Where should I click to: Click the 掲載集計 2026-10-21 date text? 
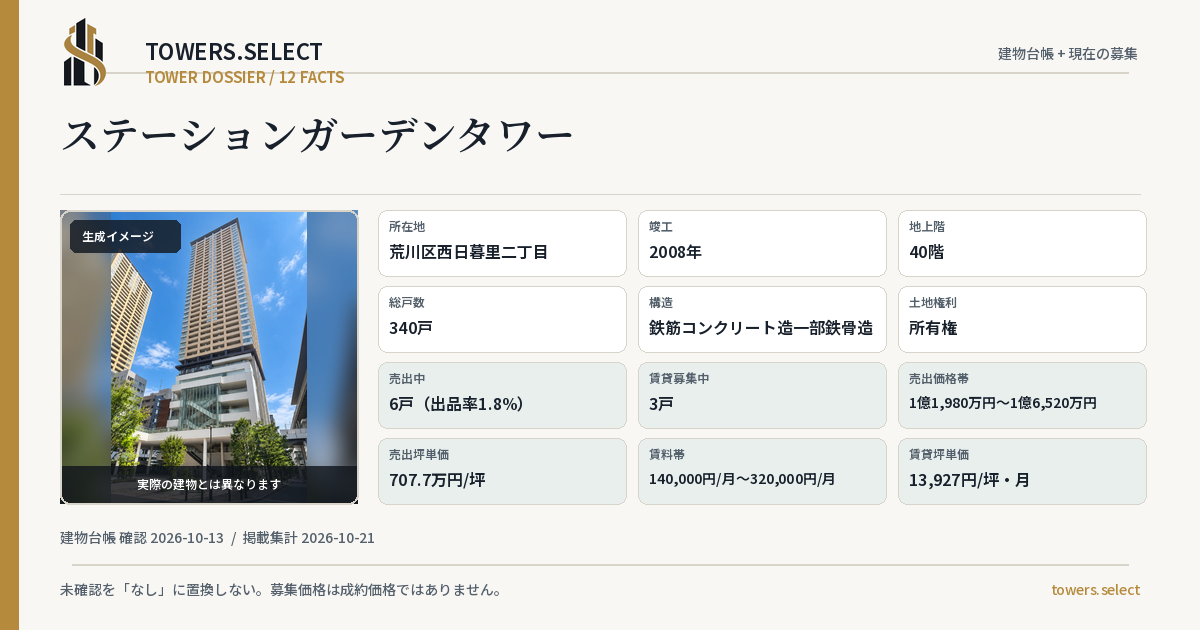click(309, 538)
